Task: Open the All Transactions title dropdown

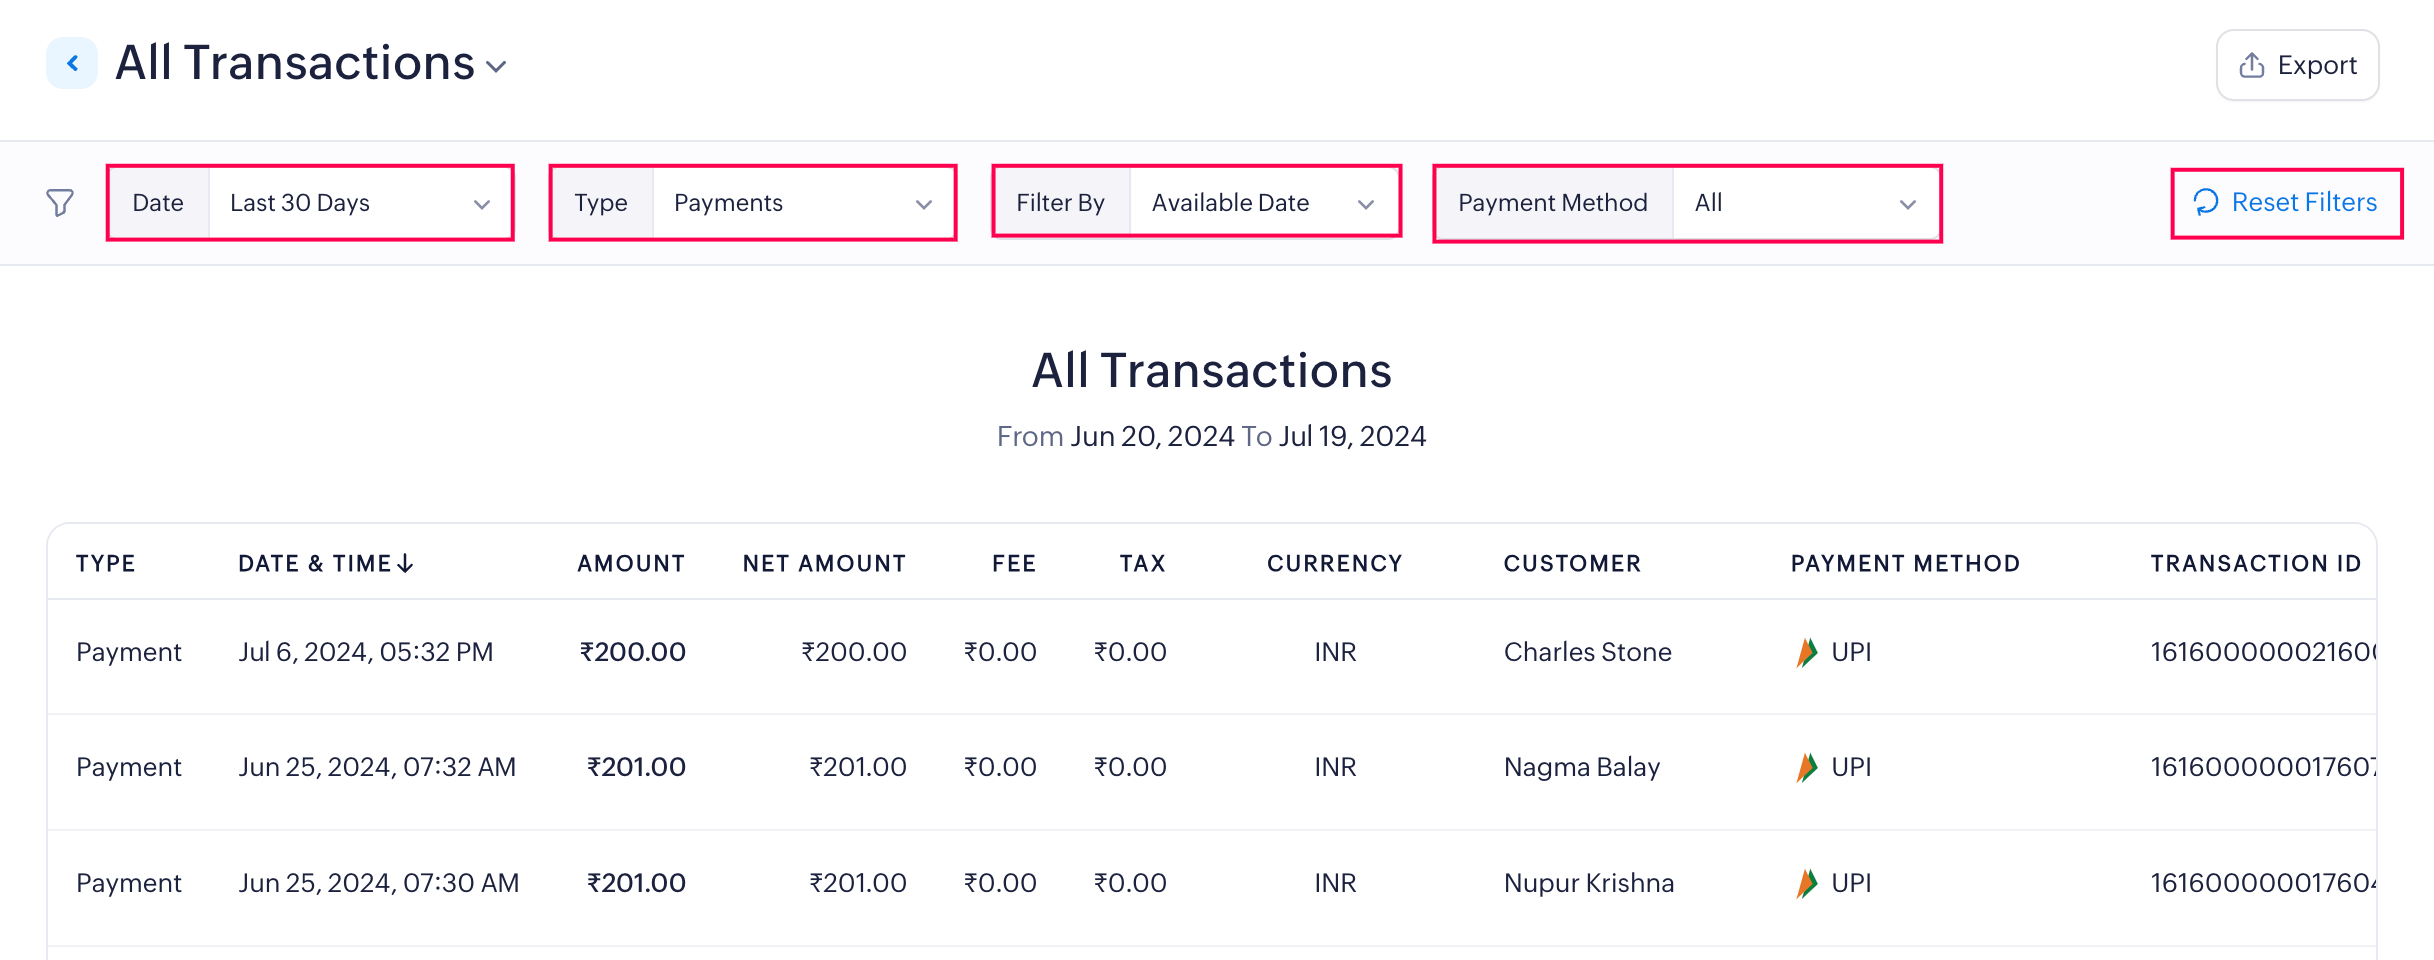Action: pos(497,66)
